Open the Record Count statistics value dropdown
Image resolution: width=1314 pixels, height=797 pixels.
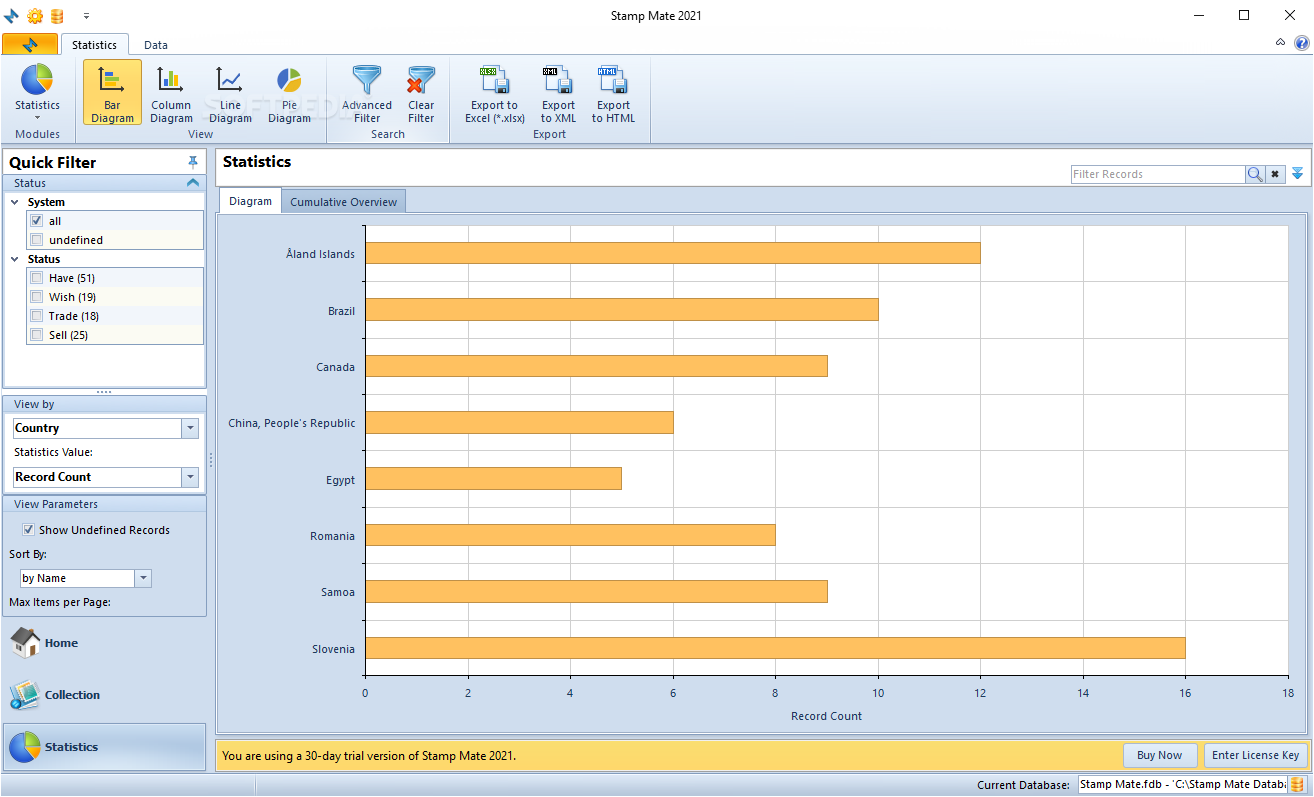[x=190, y=477]
